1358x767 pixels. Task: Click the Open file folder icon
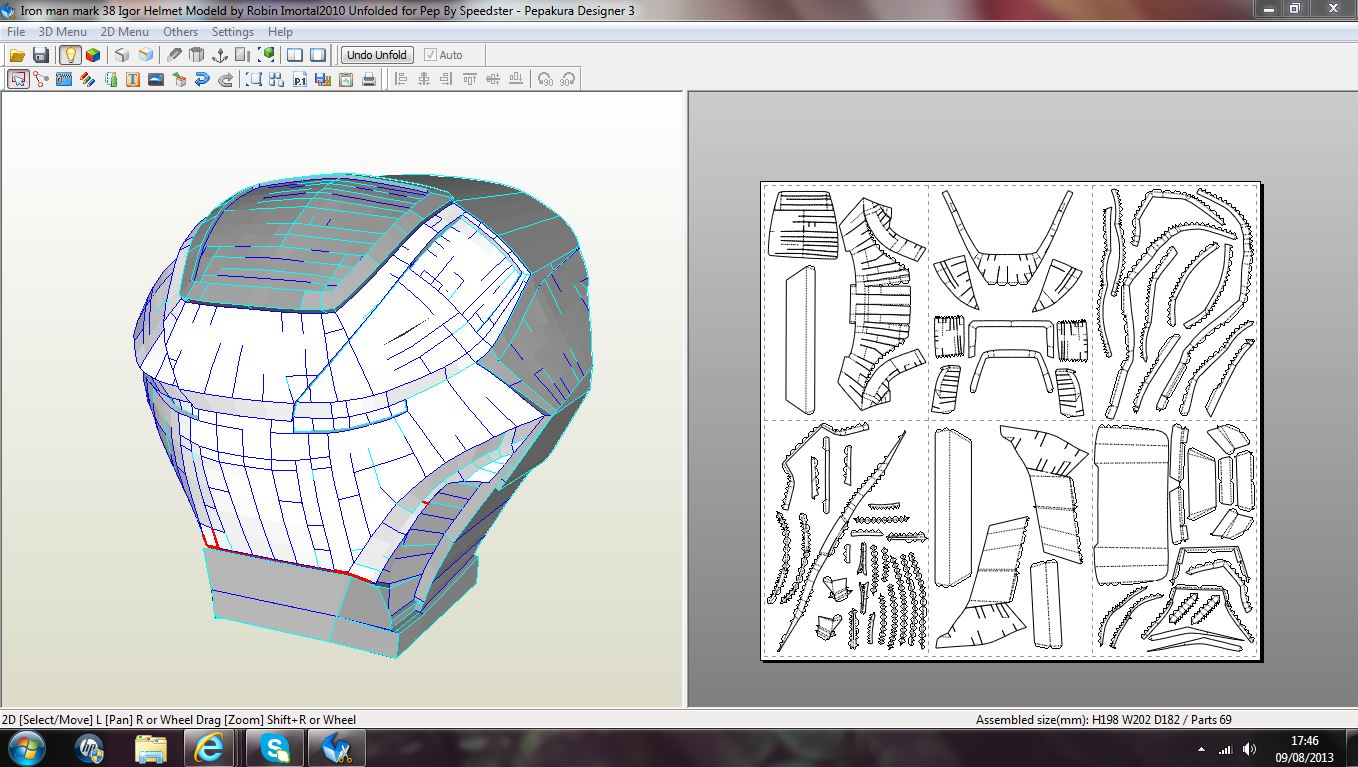(x=17, y=55)
